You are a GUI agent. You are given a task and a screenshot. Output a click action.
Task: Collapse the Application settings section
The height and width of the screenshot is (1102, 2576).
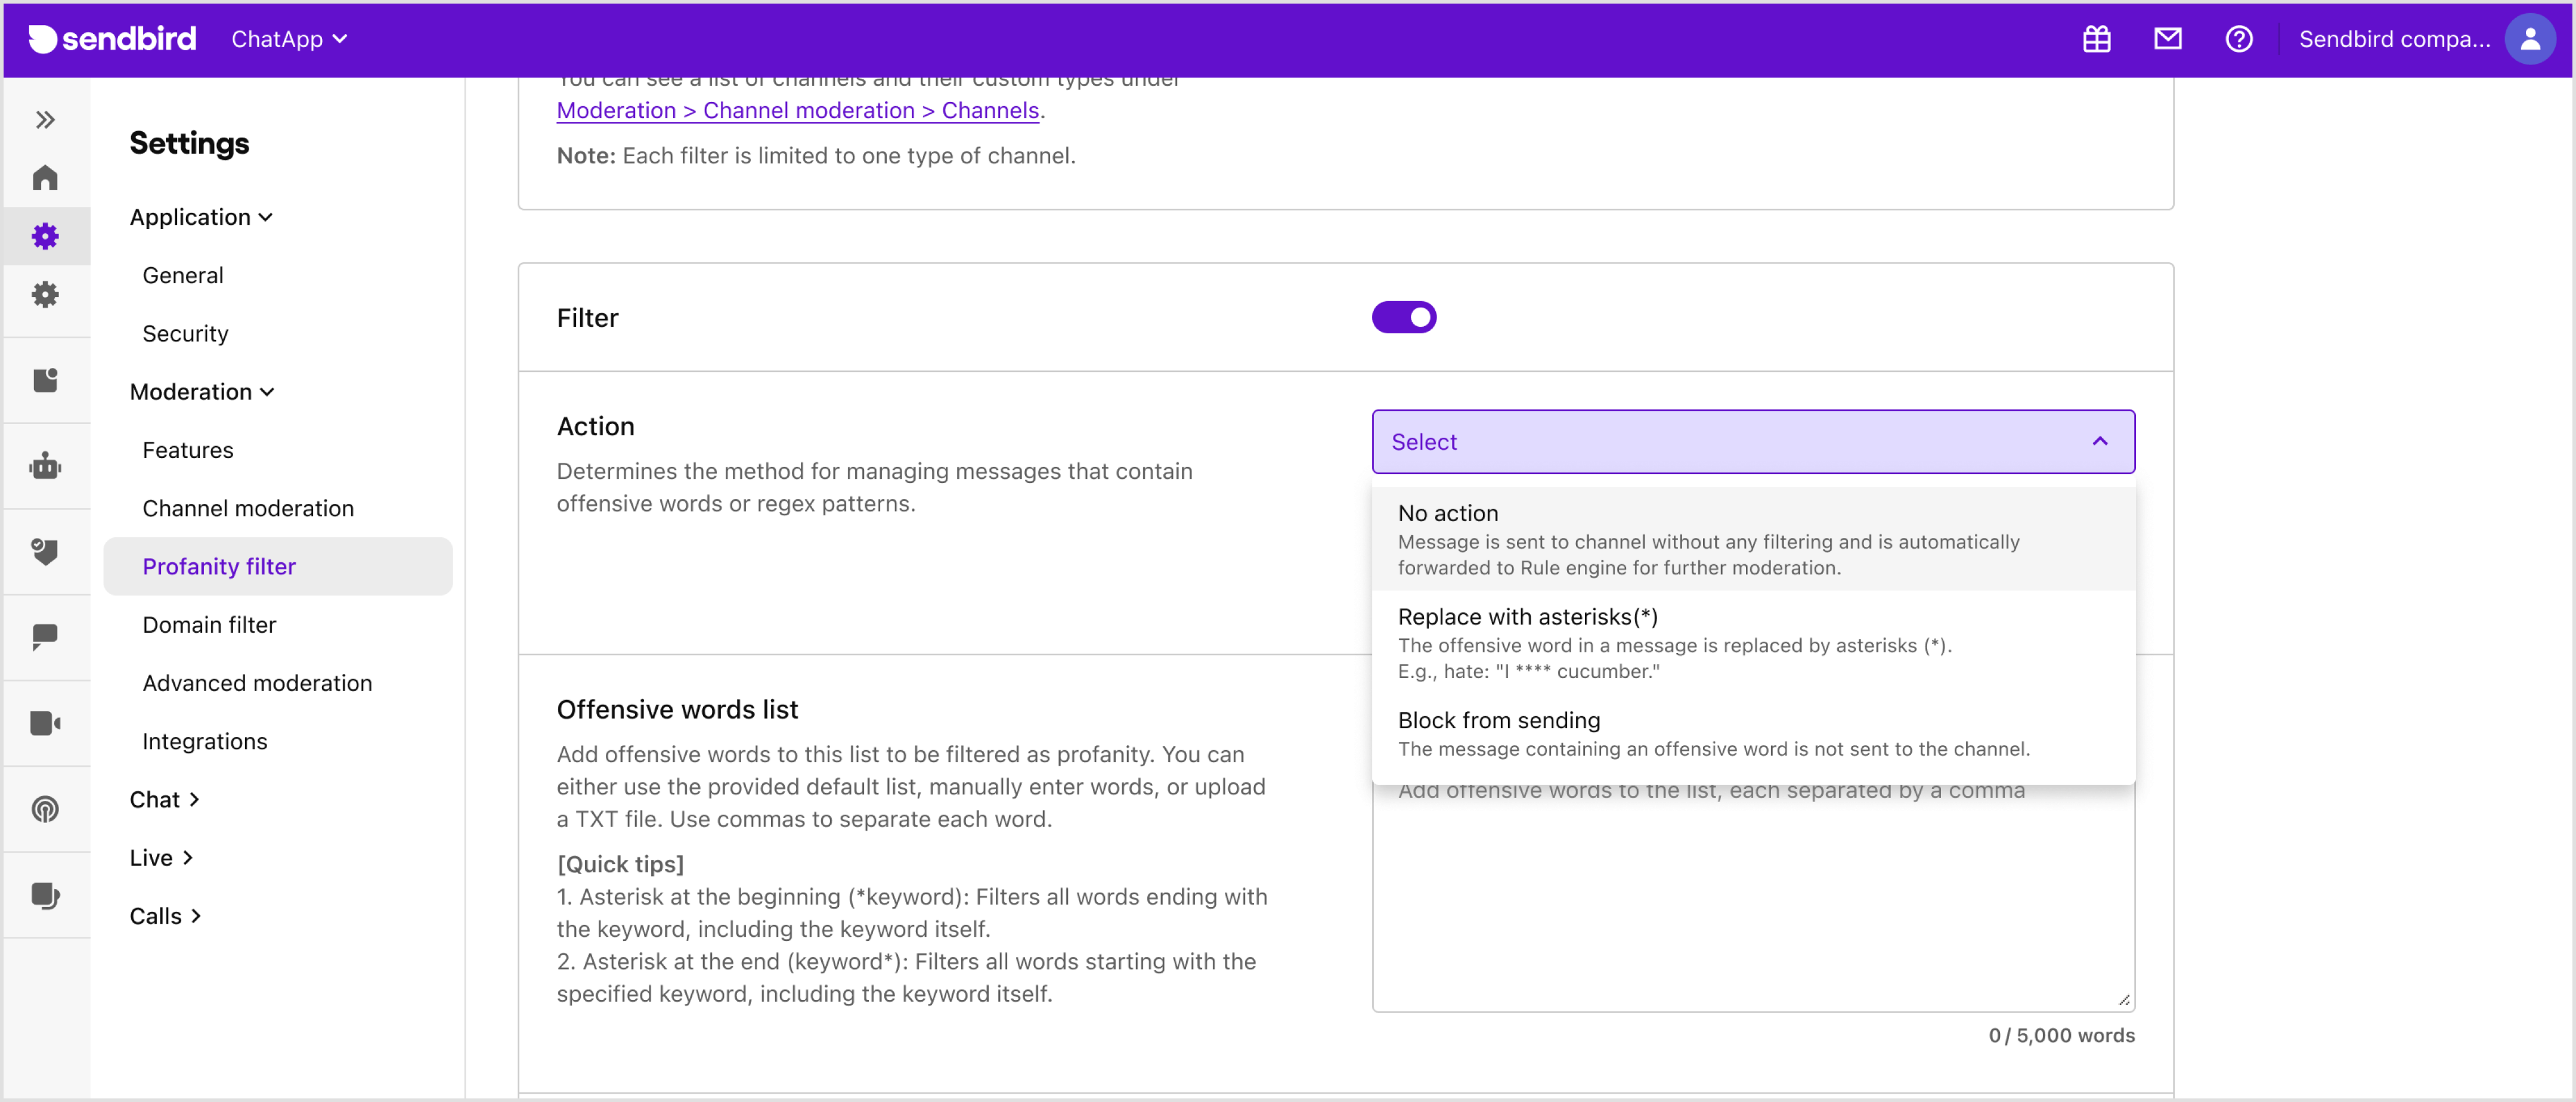coord(201,217)
